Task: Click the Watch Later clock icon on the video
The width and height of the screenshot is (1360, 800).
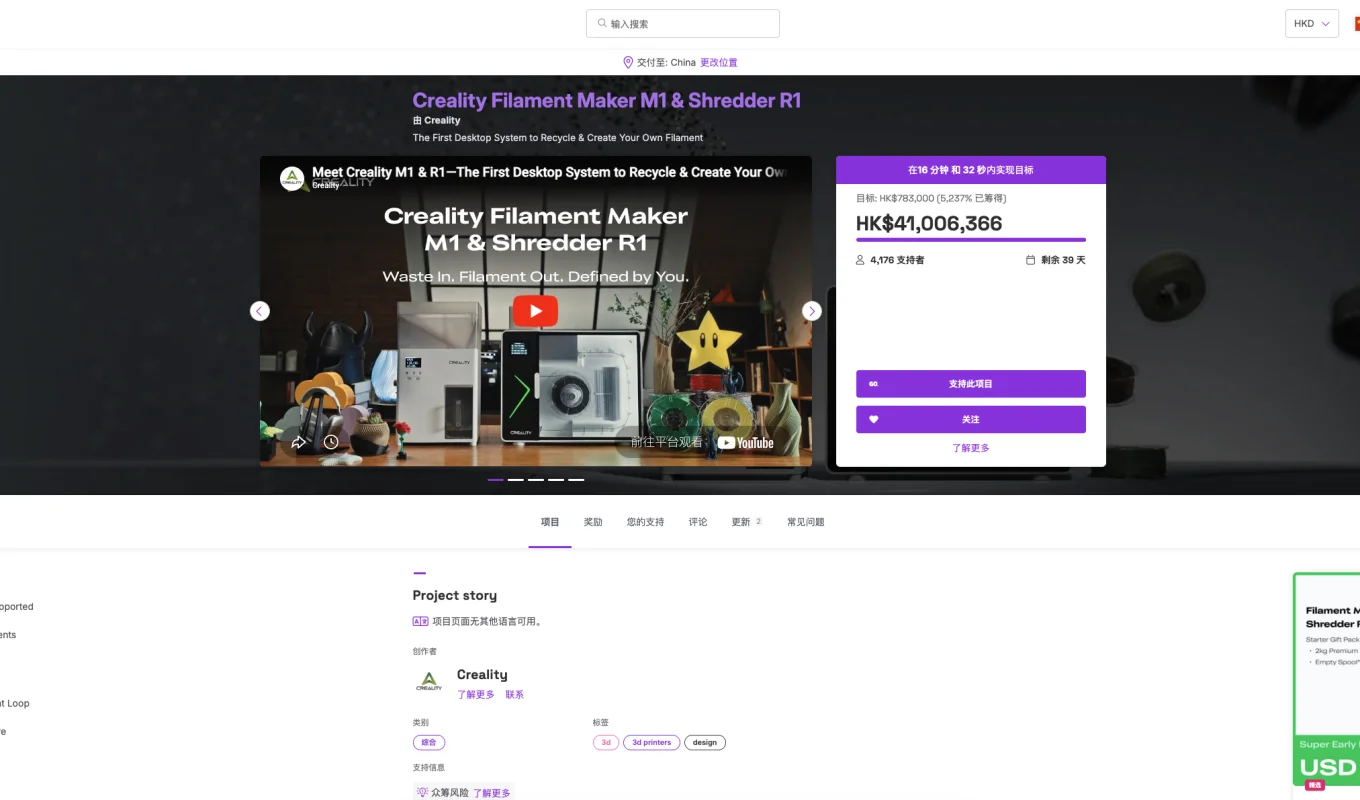Action: click(x=330, y=441)
